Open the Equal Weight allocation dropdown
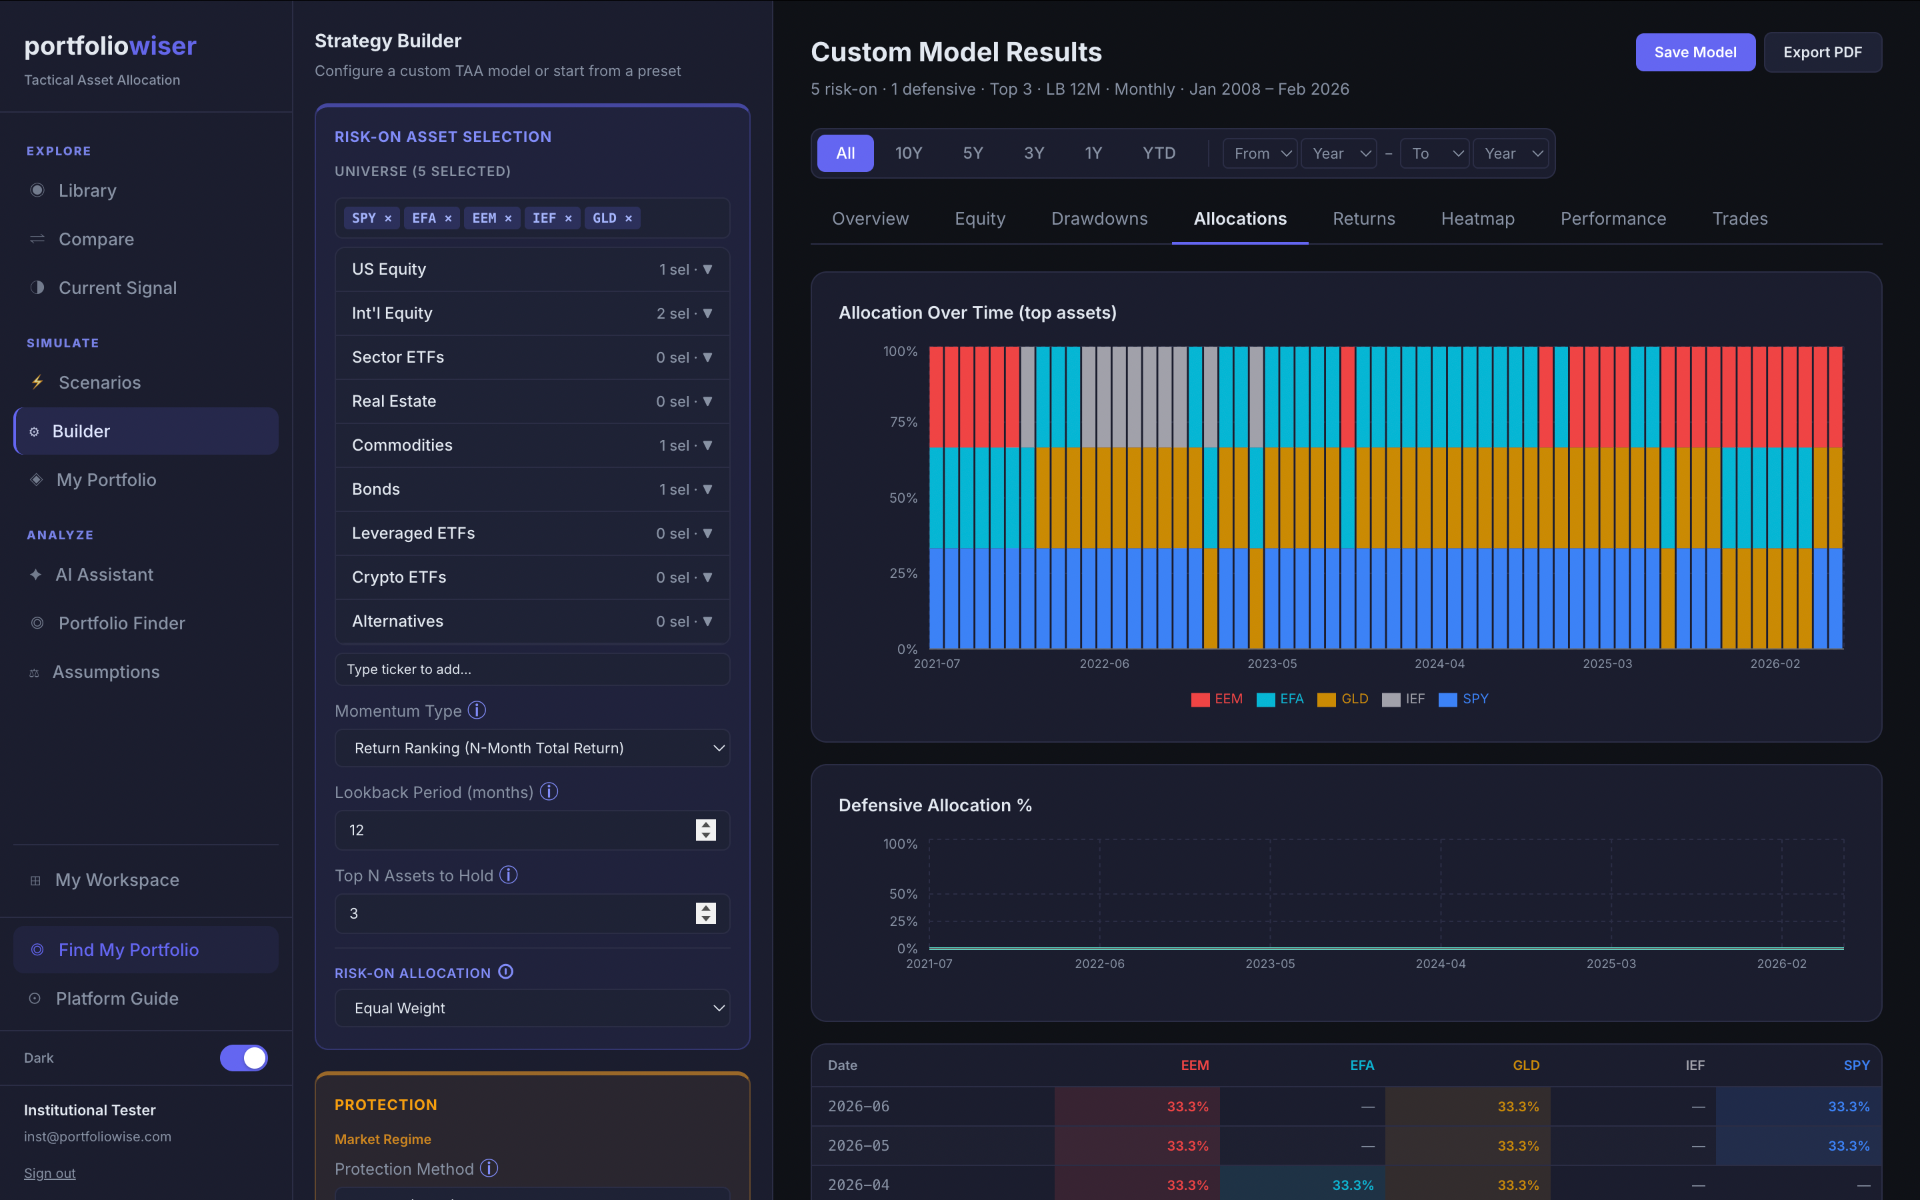 532,1008
